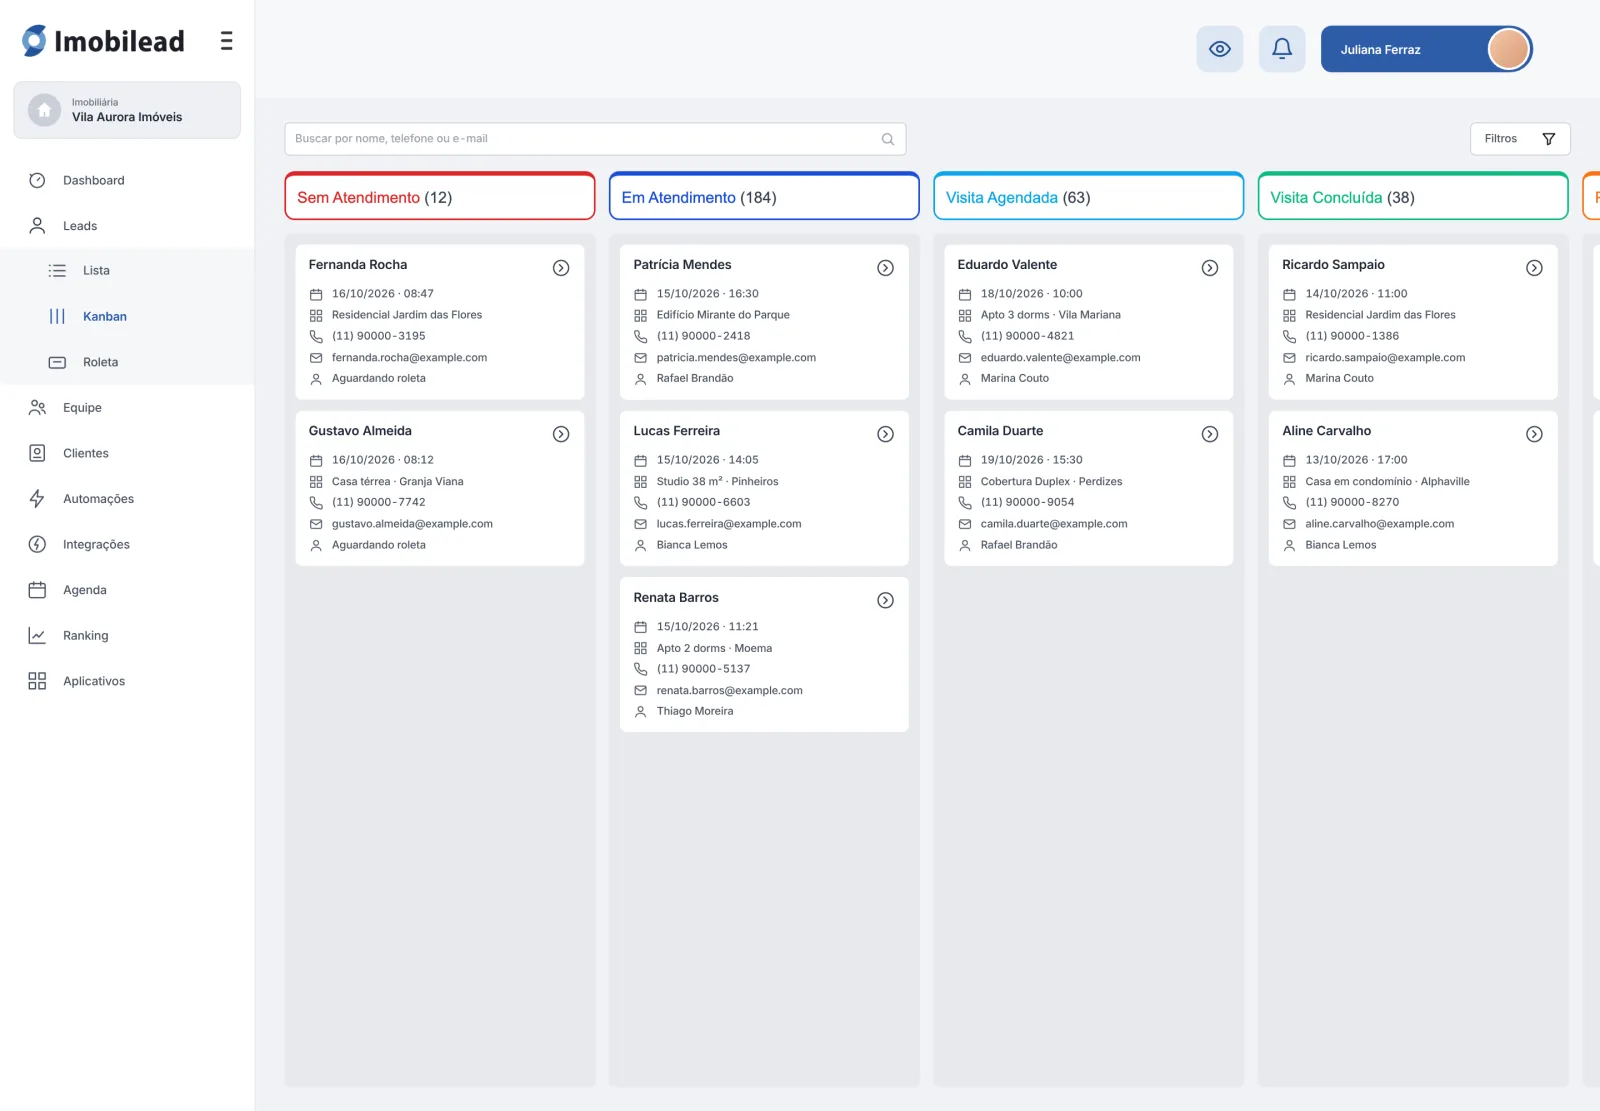Image resolution: width=1600 pixels, height=1111 pixels.
Task: Click the Juliana Ferraz profile avatar
Action: coord(1508,49)
